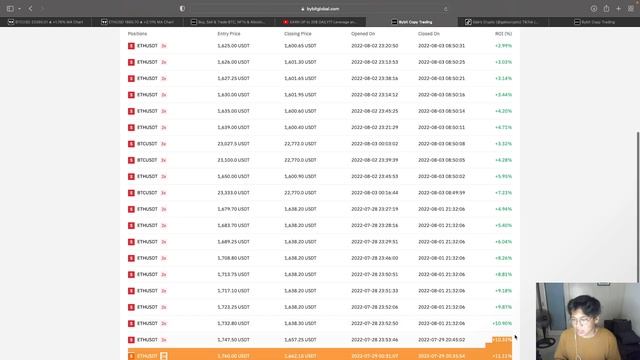Open the Safari downloads icon
The image size is (640, 360).
click(x=594, y=9)
